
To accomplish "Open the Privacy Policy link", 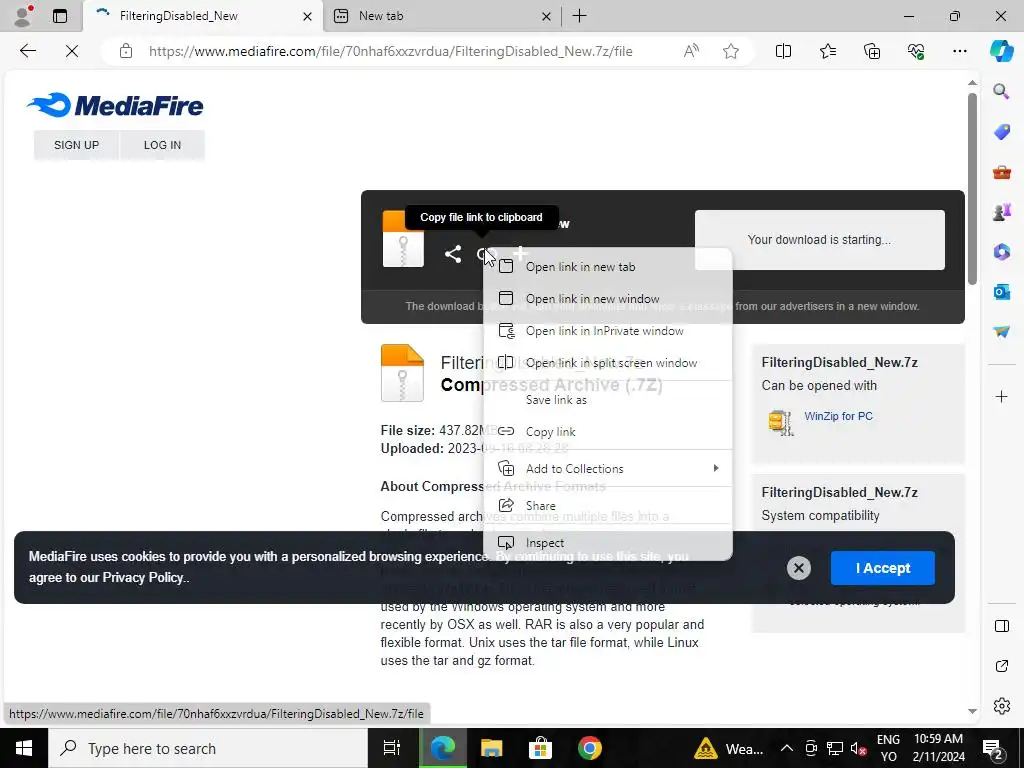I will [x=142, y=577].
